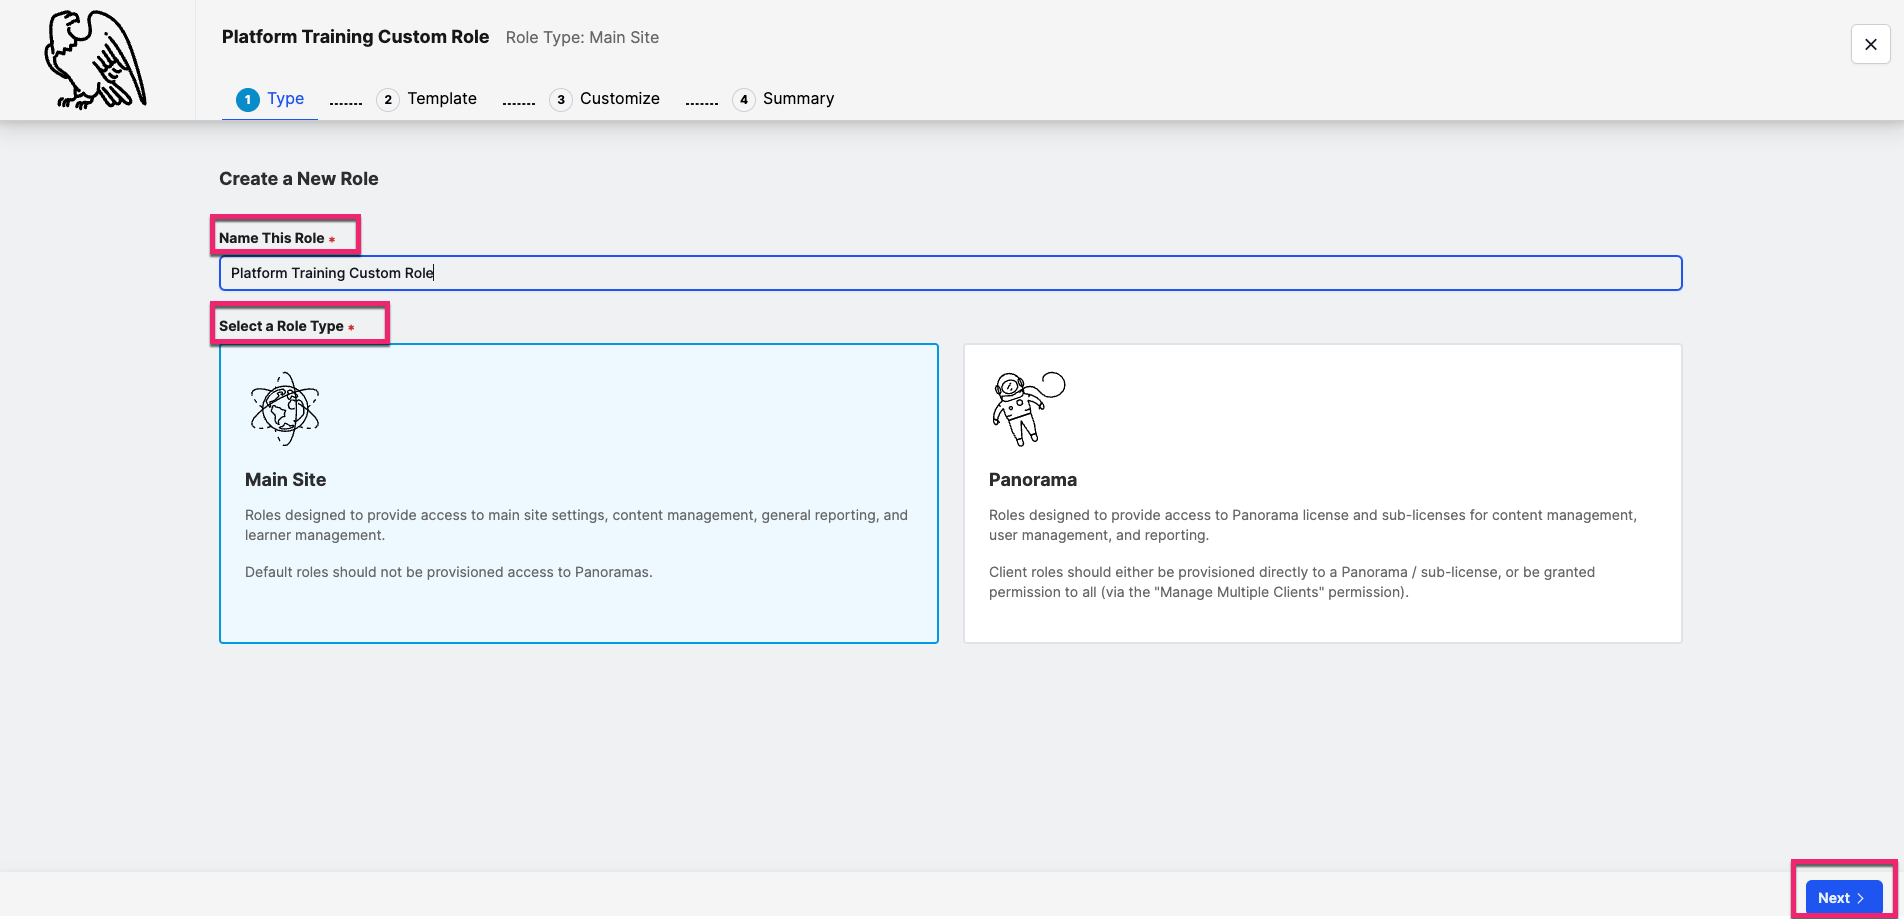Select the Panorama role type card
Viewport: 1904px width, 919px height.
pyautogui.click(x=1323, y=493)
